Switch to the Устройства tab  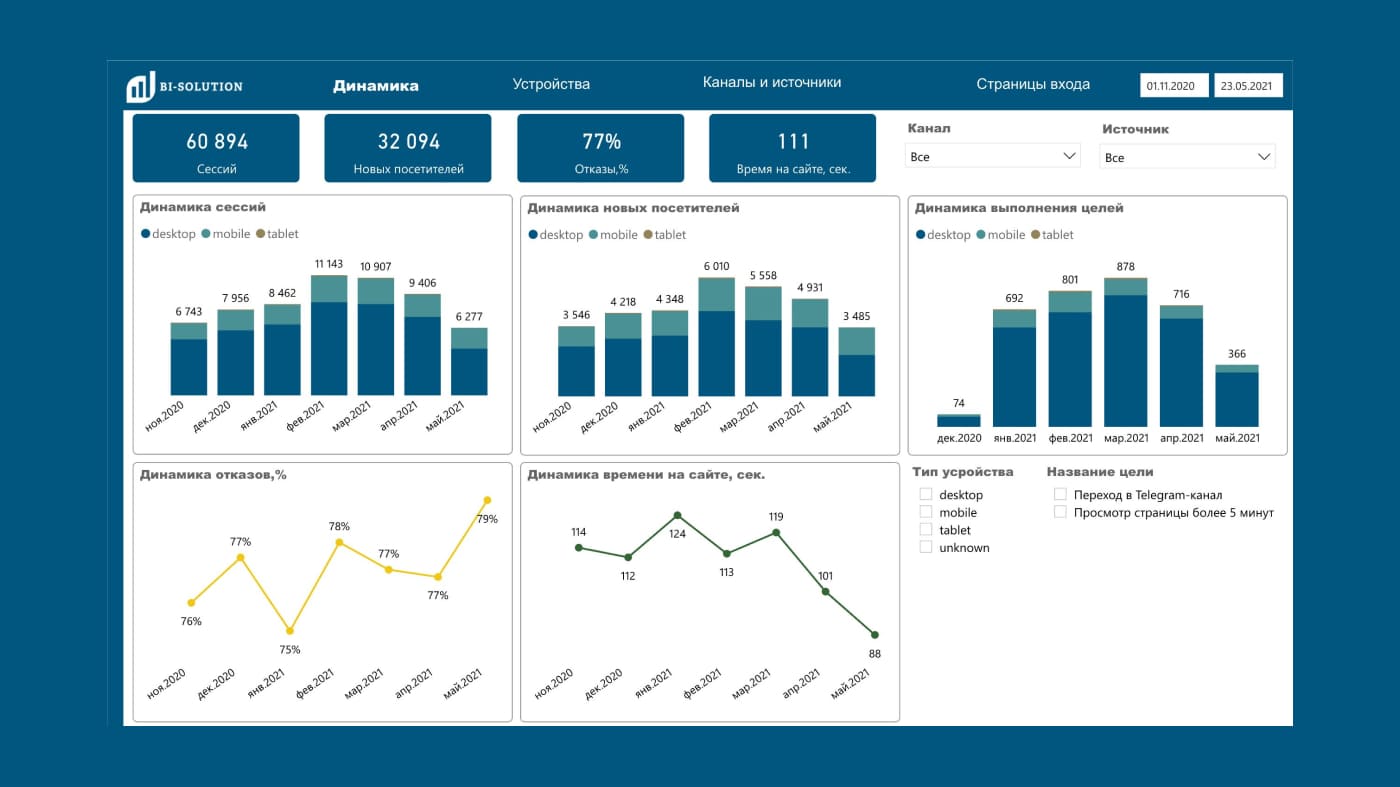(x=551, y=84)
